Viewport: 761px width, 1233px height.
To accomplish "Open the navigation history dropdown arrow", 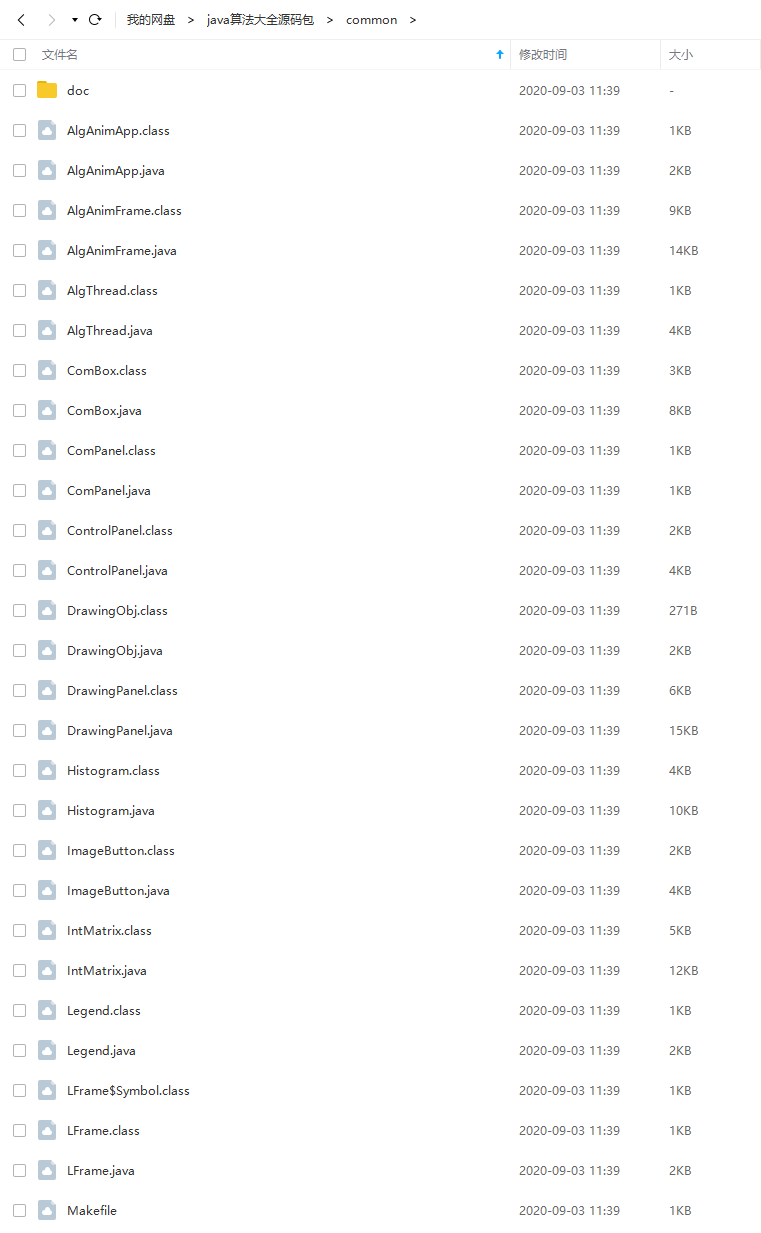I will click(75, 20).
